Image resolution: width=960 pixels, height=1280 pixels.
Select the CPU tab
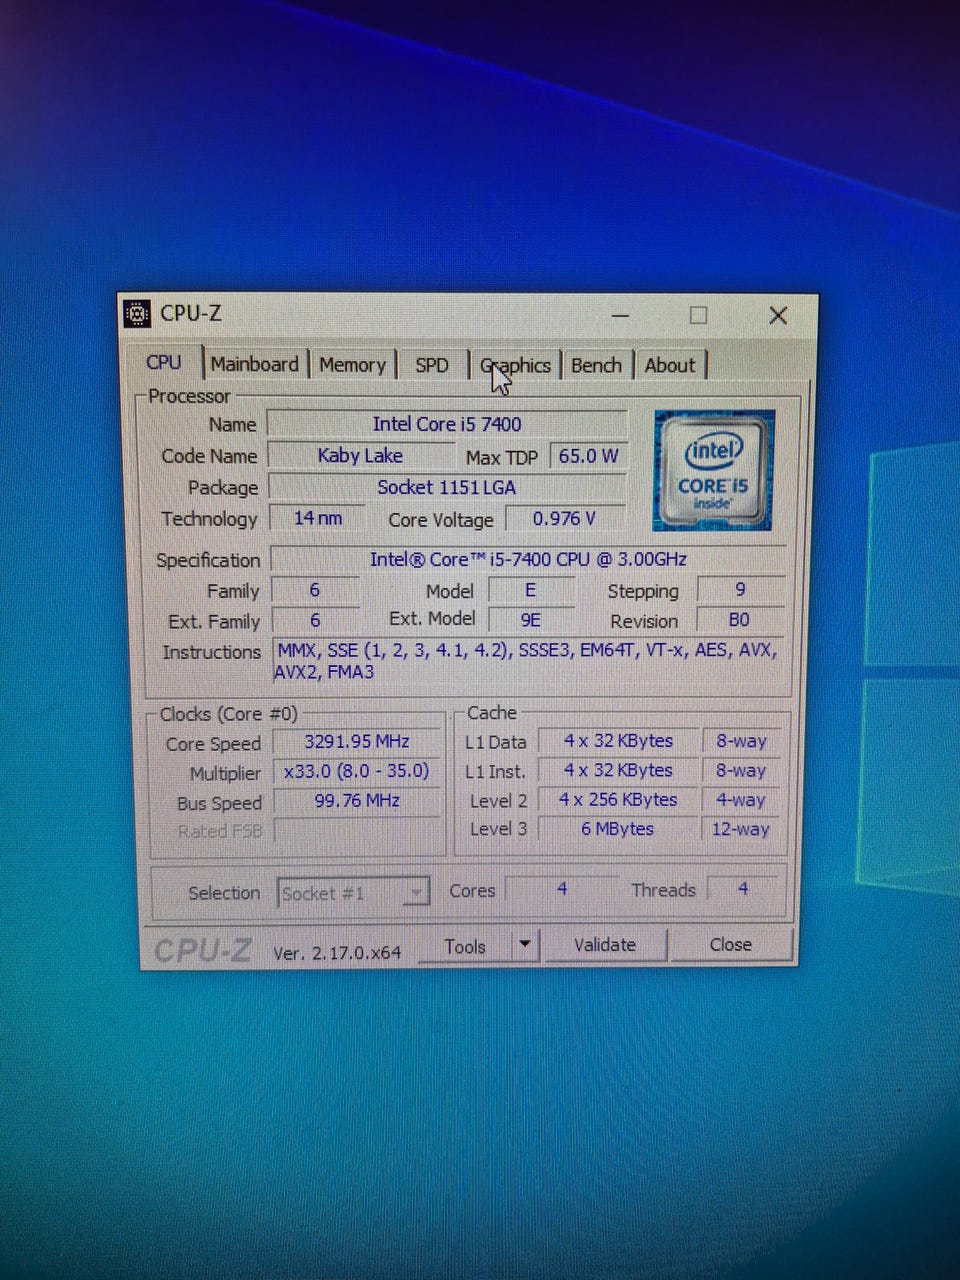[164, 363]
